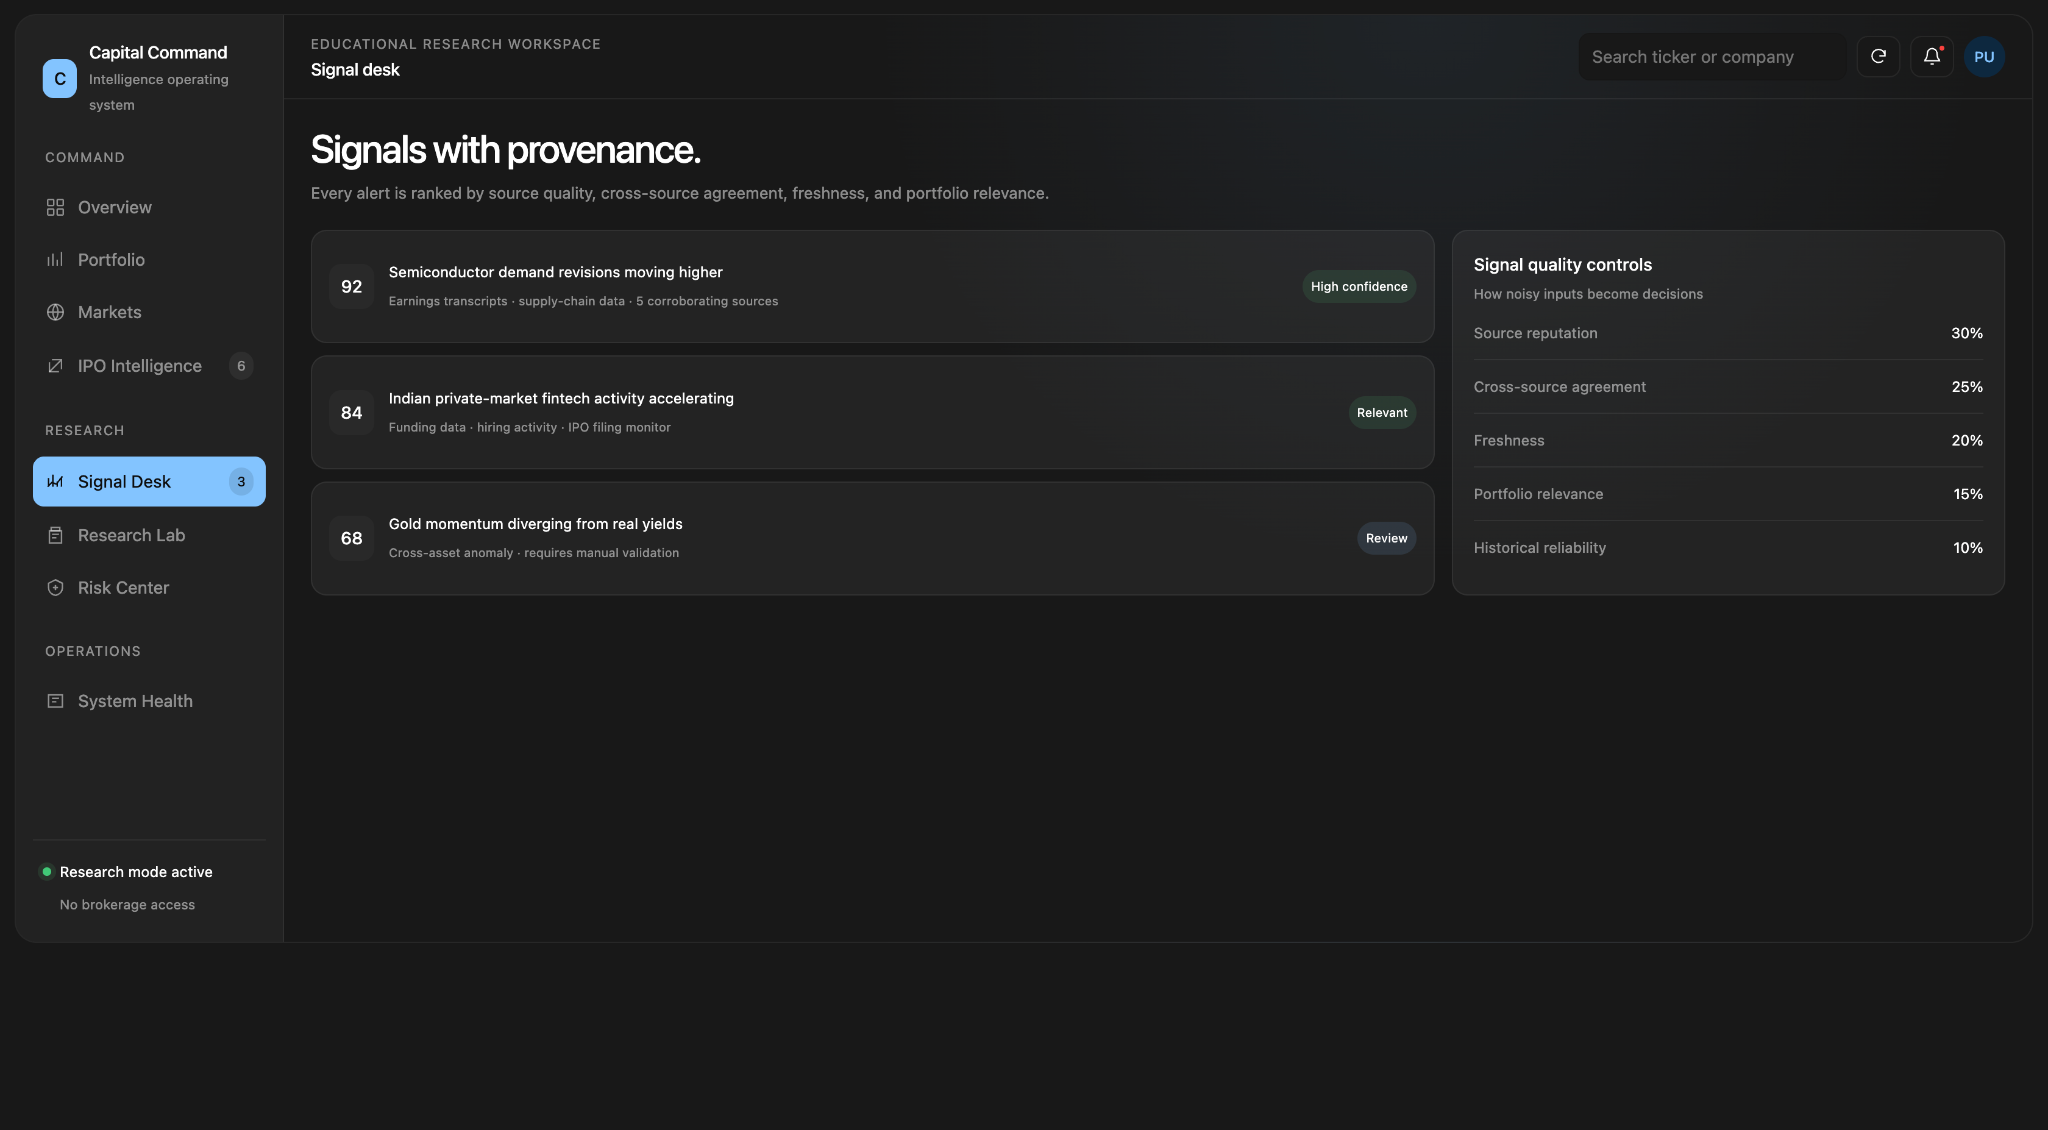Image resolution: width=2048 pixels, height=1130 pixels.
Task: Select Research Lab in sidebar
Action: tap(149, 535)
